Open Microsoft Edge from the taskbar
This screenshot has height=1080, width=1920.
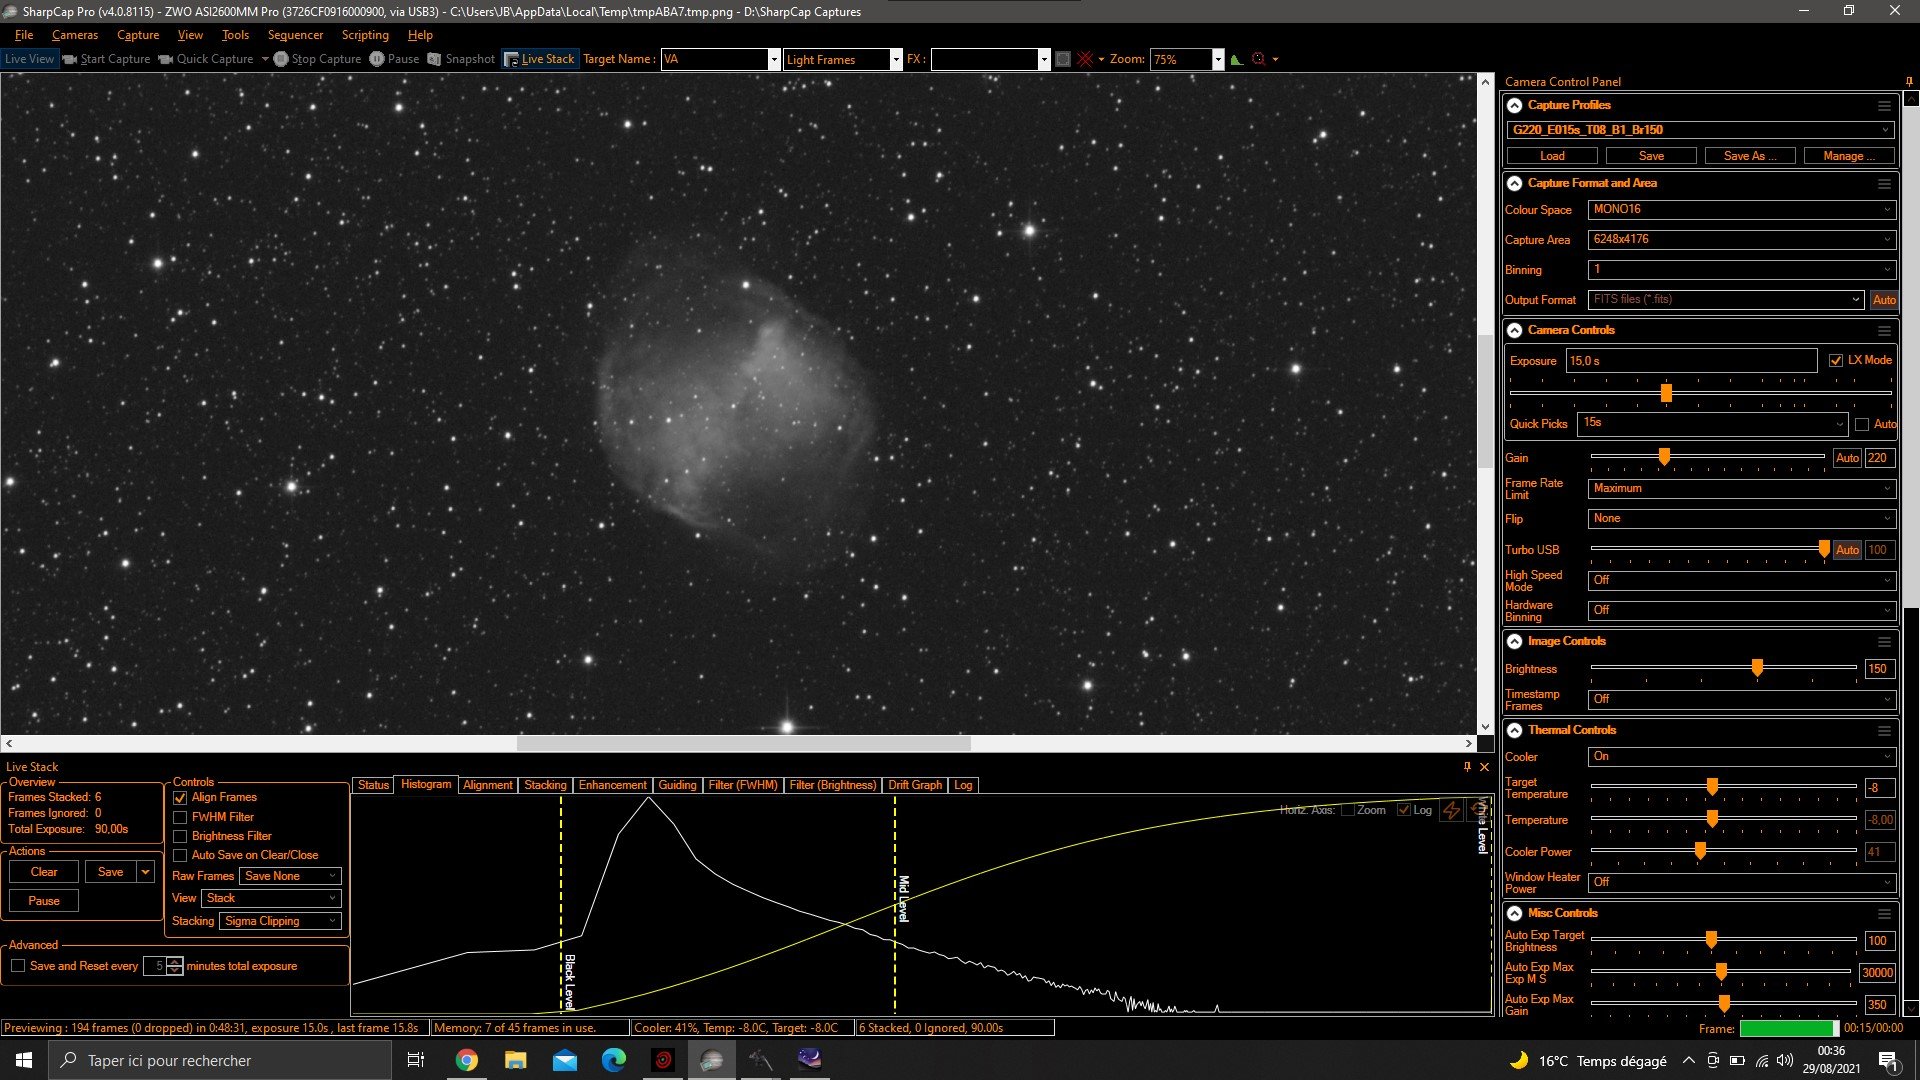pos(613,1060)
